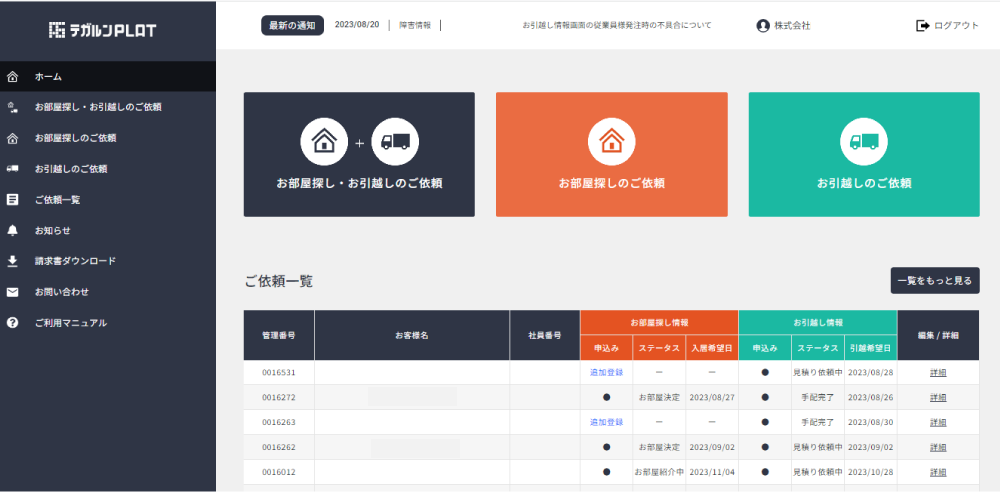Open 詳細 link for request 0016272
1000x500 pixels.
(938, 398)
